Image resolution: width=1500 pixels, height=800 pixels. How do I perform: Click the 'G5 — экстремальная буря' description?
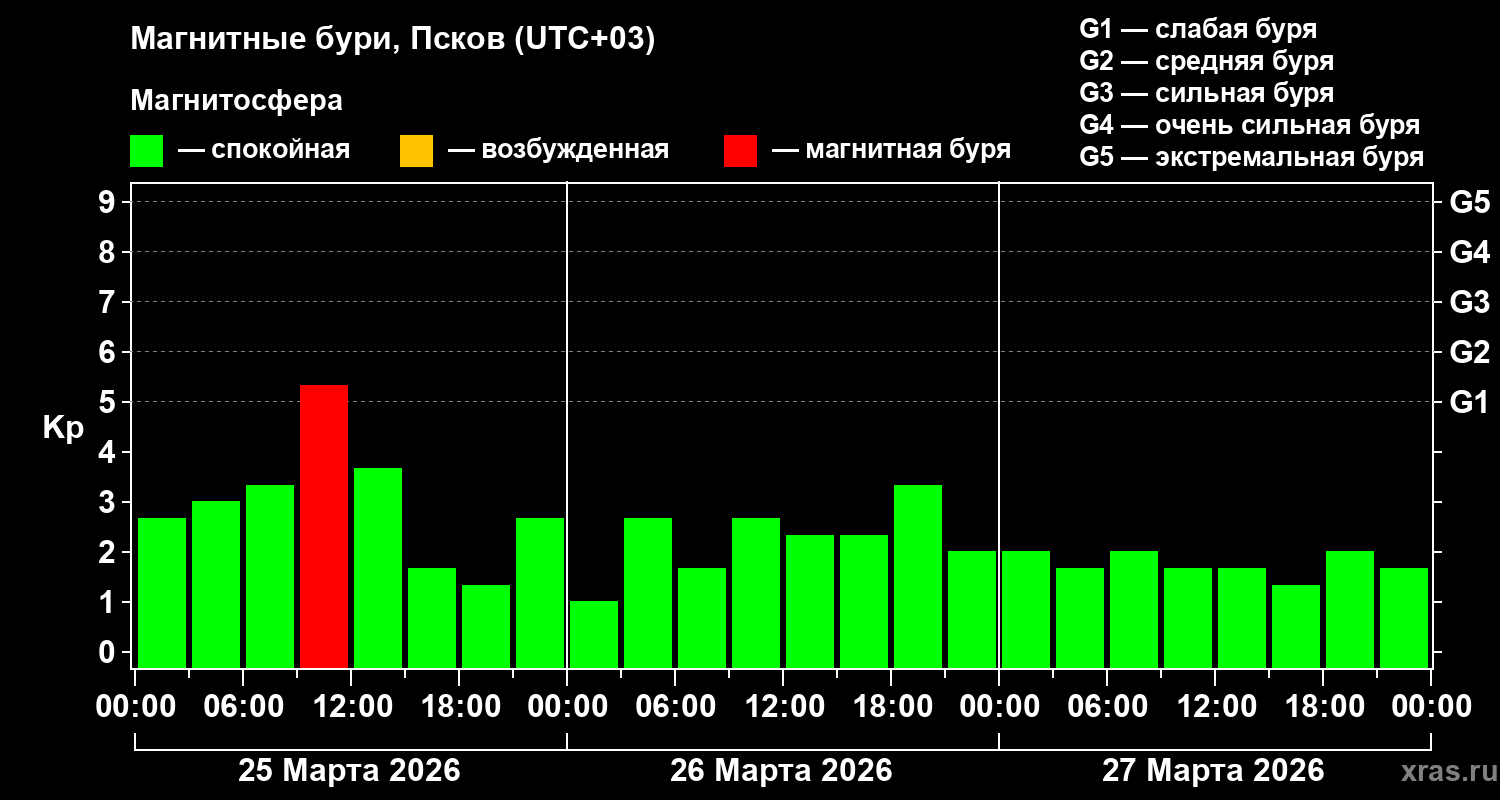click(1251, 158)
